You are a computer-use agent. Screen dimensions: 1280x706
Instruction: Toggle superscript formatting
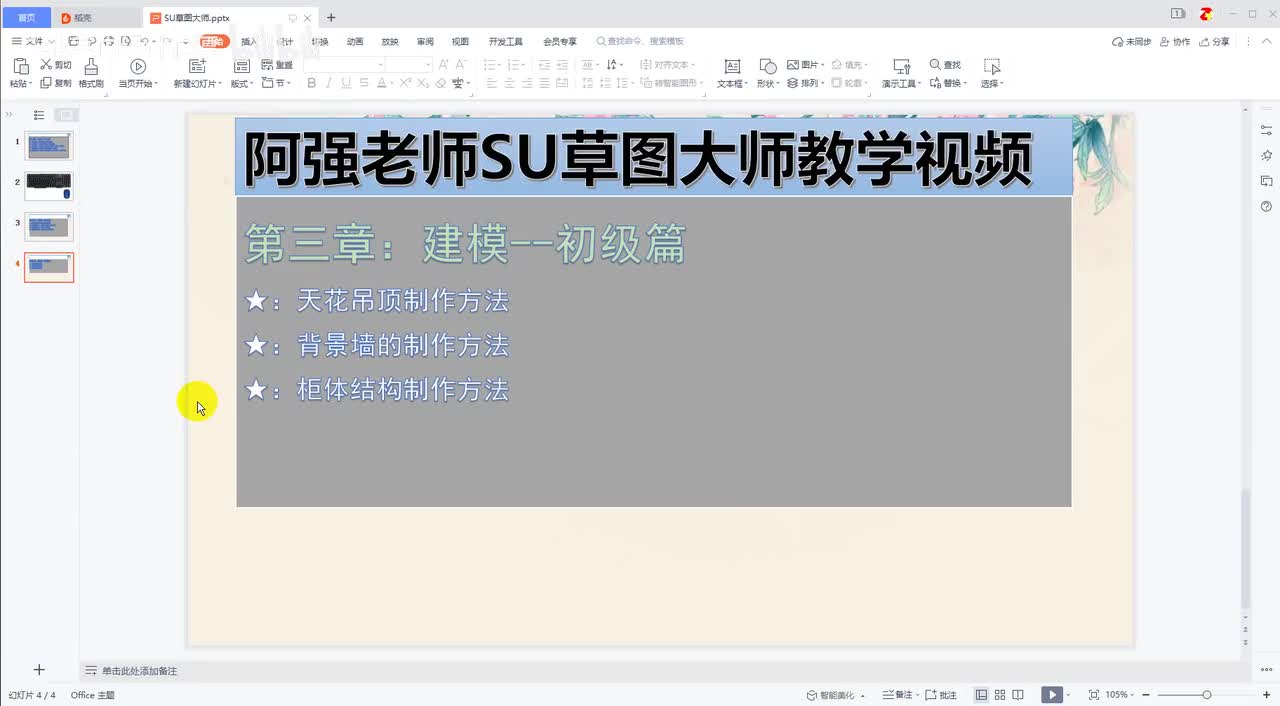(x=406, y=83)
